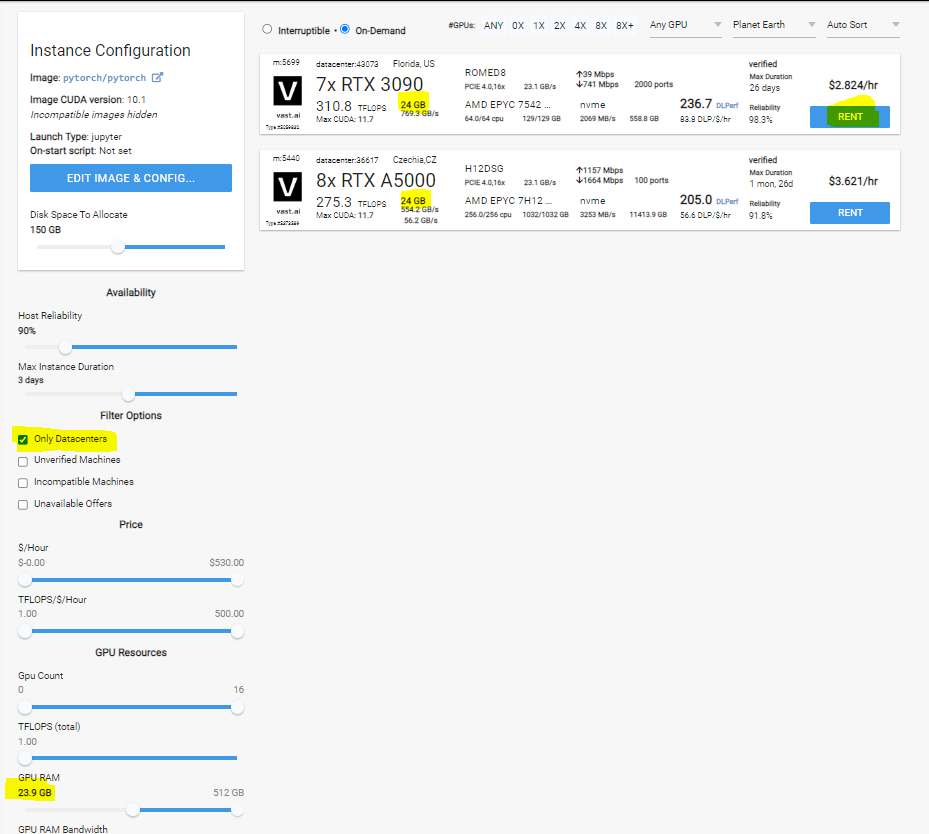Click the 23.9 GB GPU RAM value
Viewport: 929px width, 834px height.
(x=35, y=793)
